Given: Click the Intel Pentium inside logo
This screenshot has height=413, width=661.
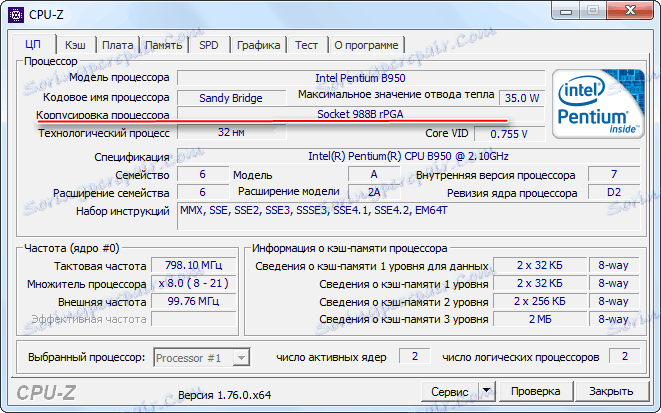Looking at the screenshot, I should 598,104.
